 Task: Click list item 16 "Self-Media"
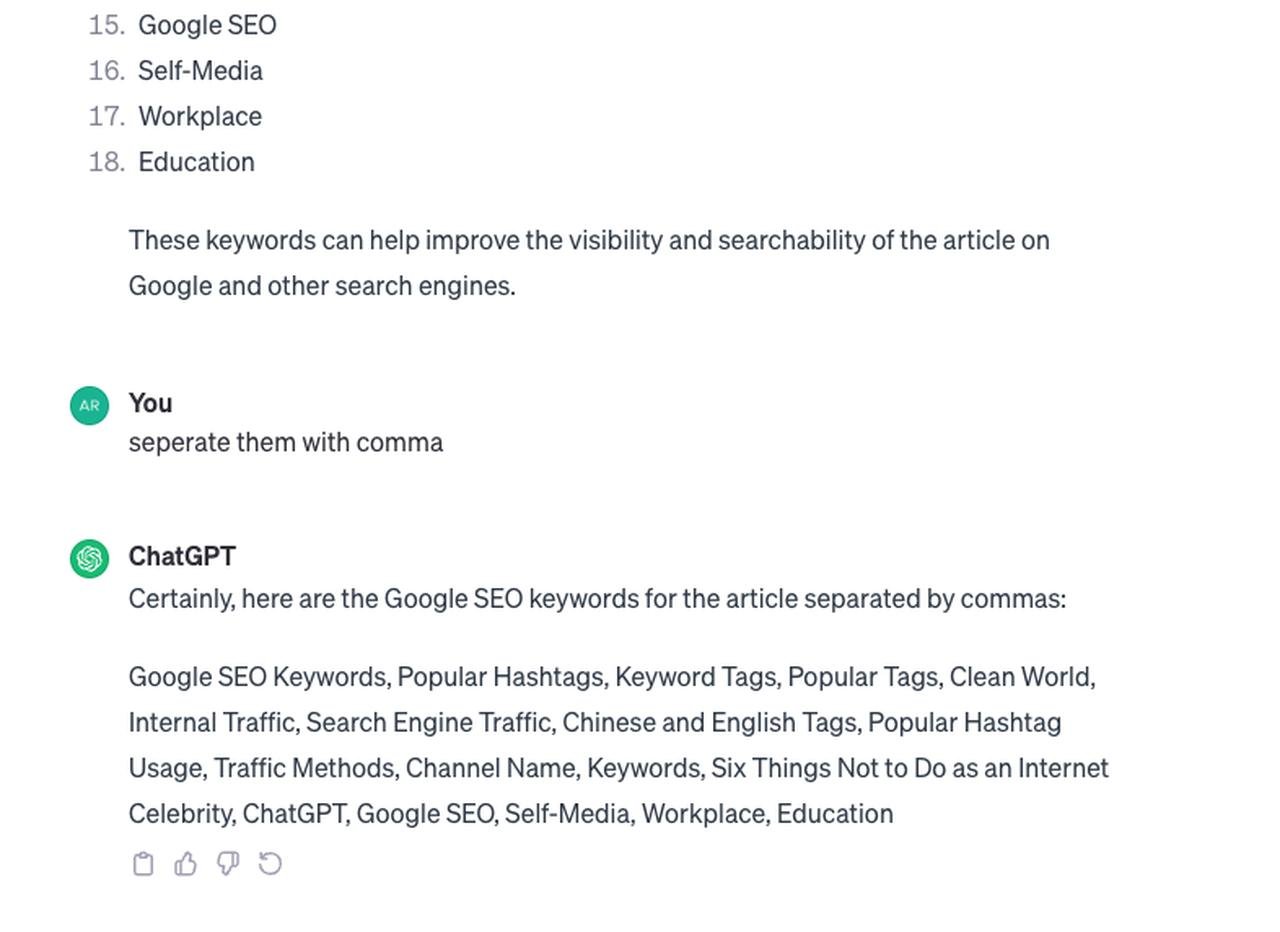(200, 71)
